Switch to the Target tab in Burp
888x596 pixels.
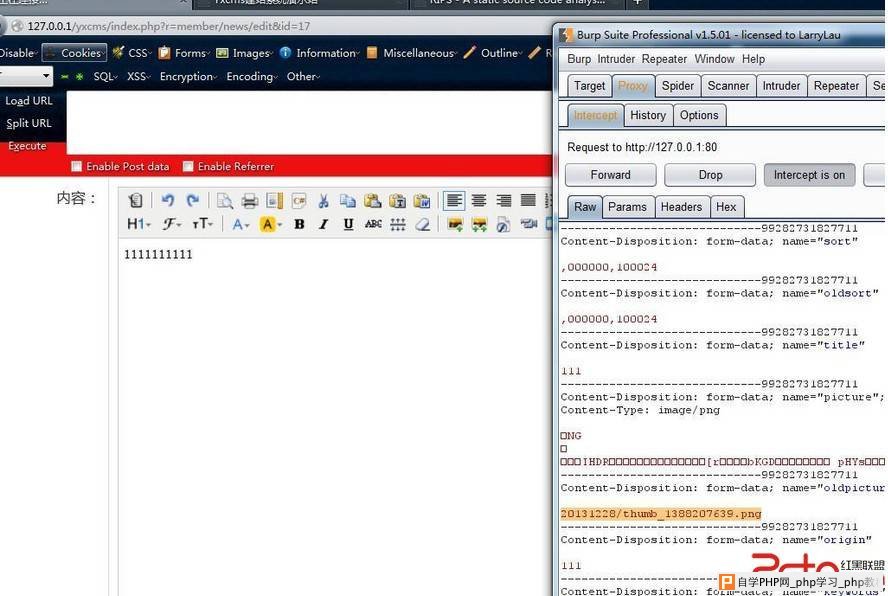[590, 86]
